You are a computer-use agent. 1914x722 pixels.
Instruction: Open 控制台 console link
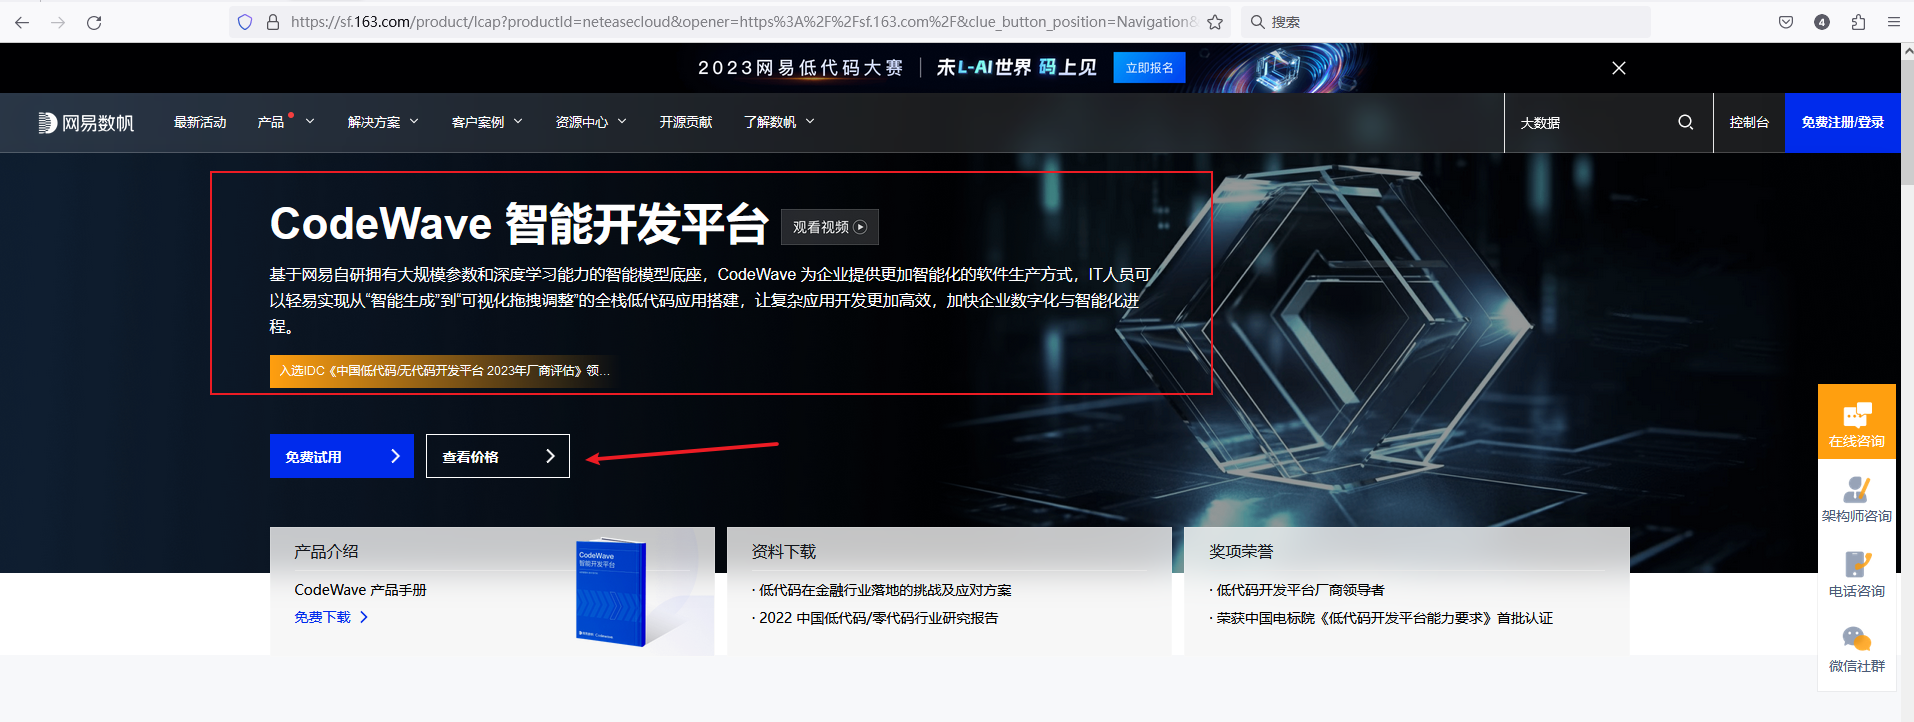click(x=1749, y=122)
